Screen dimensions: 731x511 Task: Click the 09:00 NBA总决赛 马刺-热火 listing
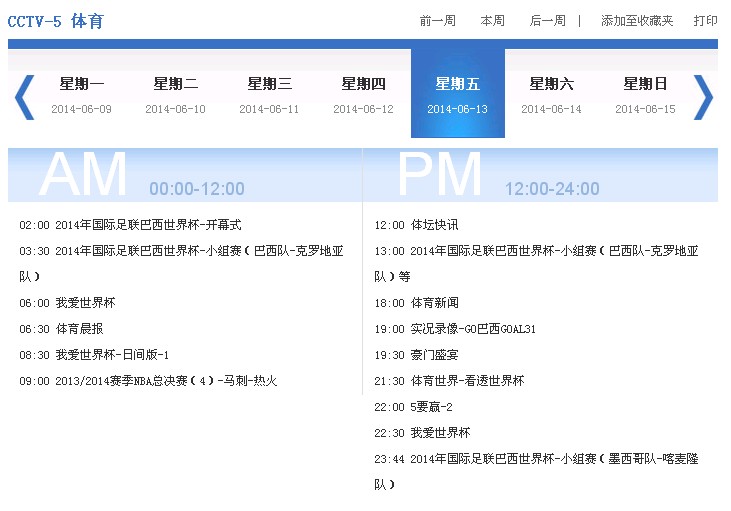(x=148, y=381)
